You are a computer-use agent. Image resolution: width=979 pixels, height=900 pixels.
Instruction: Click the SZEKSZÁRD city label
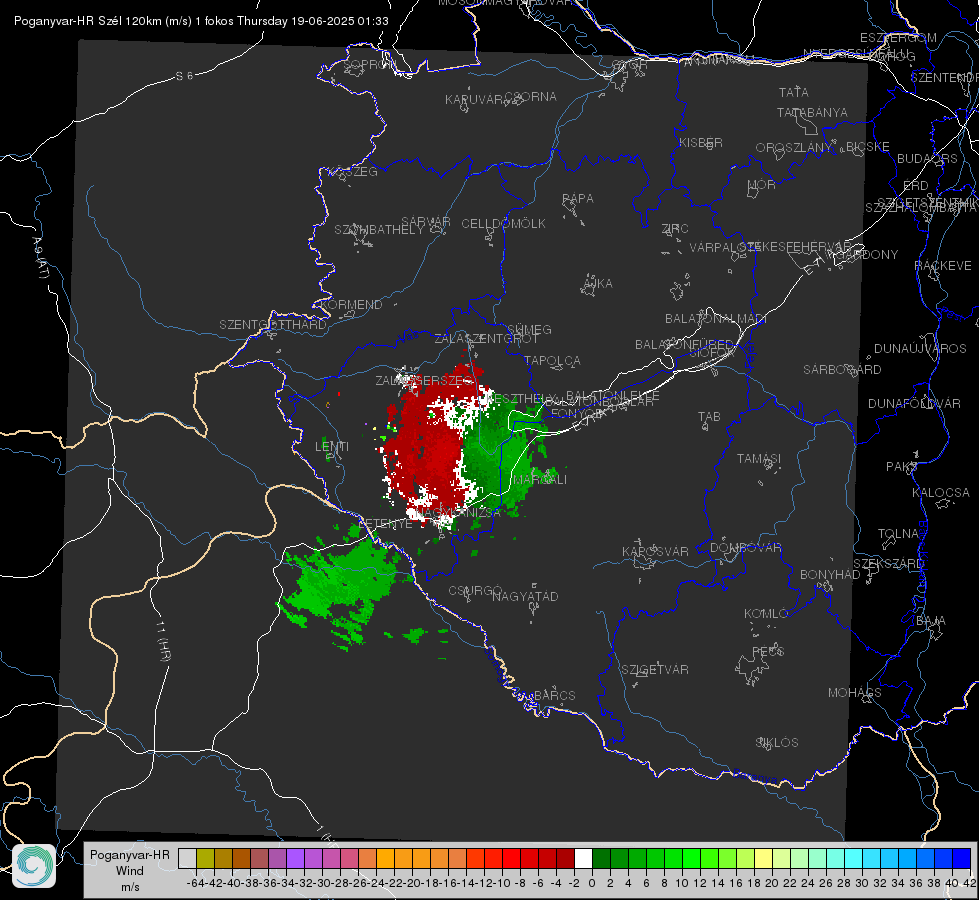pos(888,564)
